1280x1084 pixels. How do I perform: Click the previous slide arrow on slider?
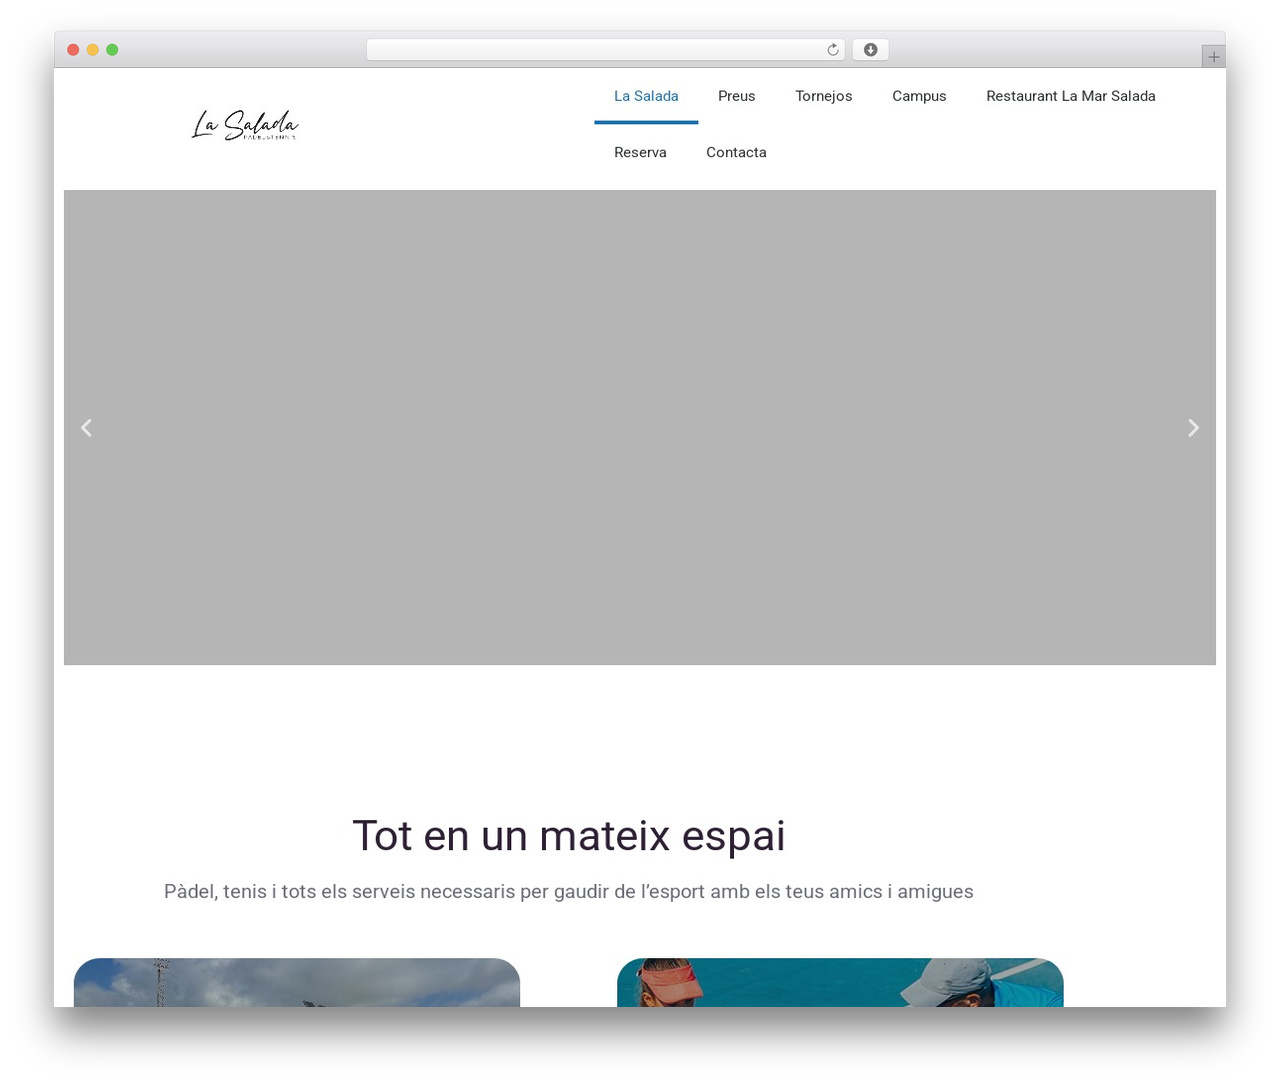click(86, 428)
